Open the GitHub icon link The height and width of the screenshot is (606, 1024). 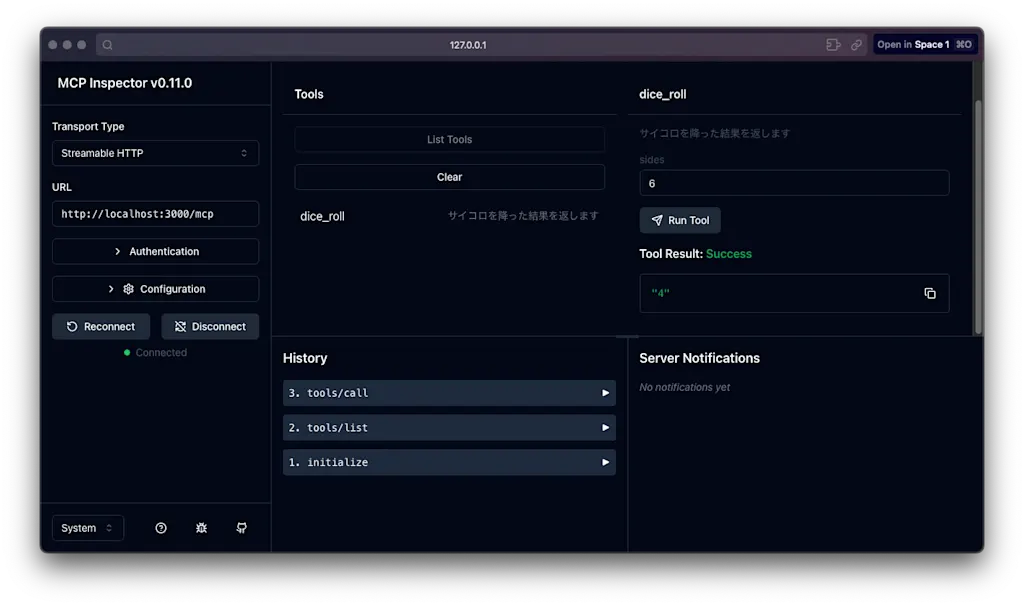[x=242, y=528]
